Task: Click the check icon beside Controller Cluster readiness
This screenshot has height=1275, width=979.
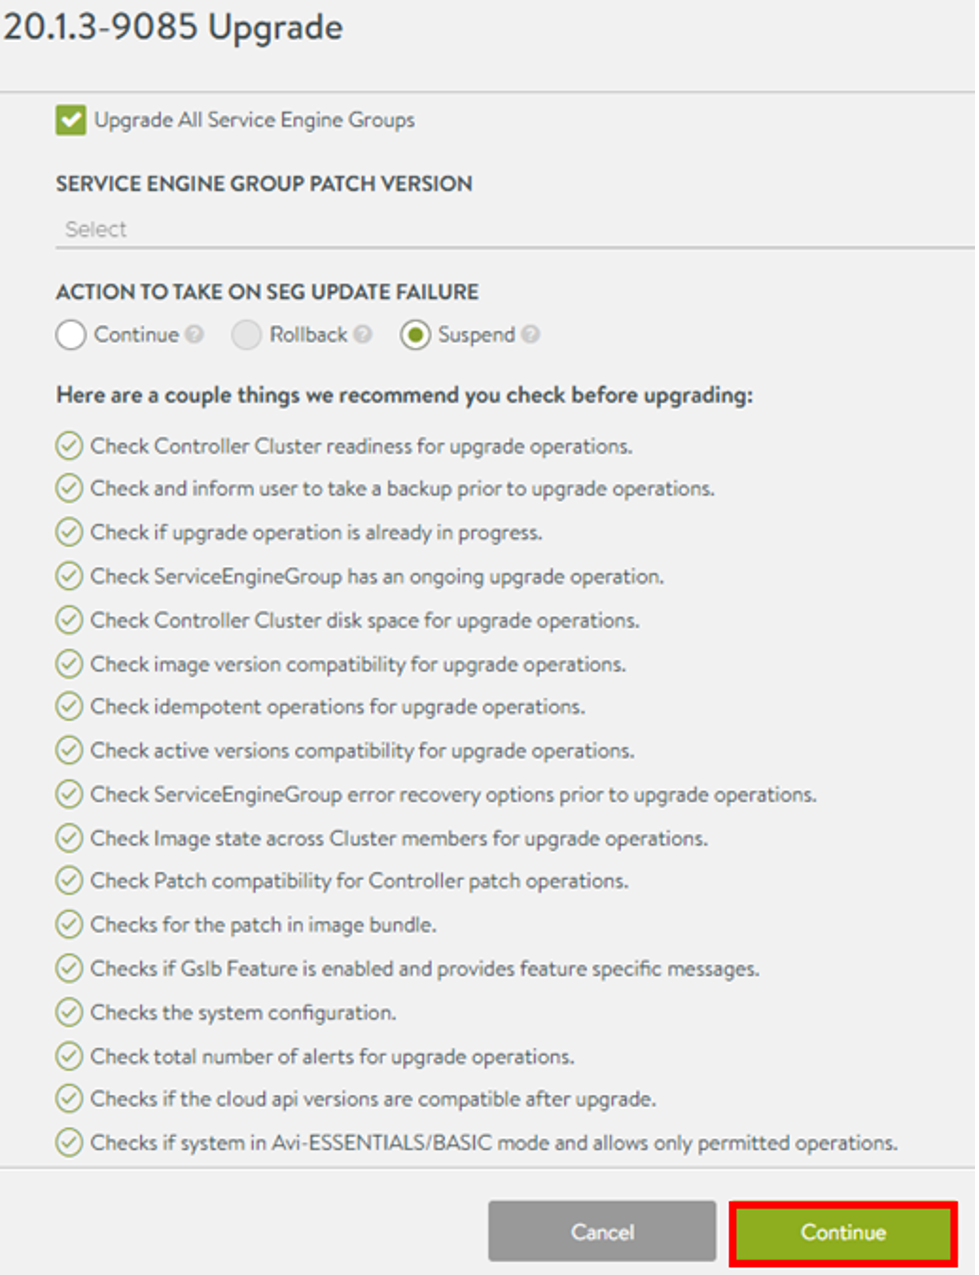Action: pos(68,446)
